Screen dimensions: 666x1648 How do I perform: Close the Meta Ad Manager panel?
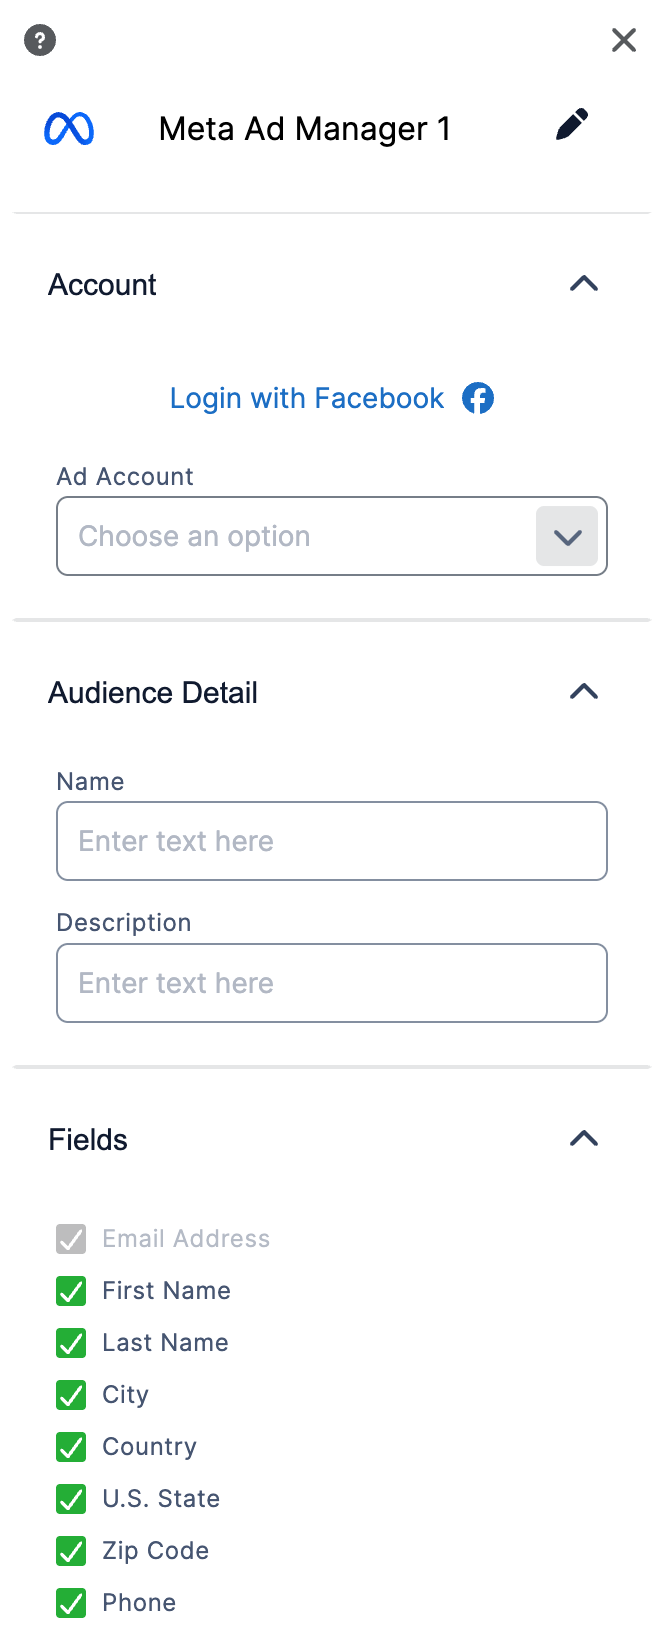(624, 40)
